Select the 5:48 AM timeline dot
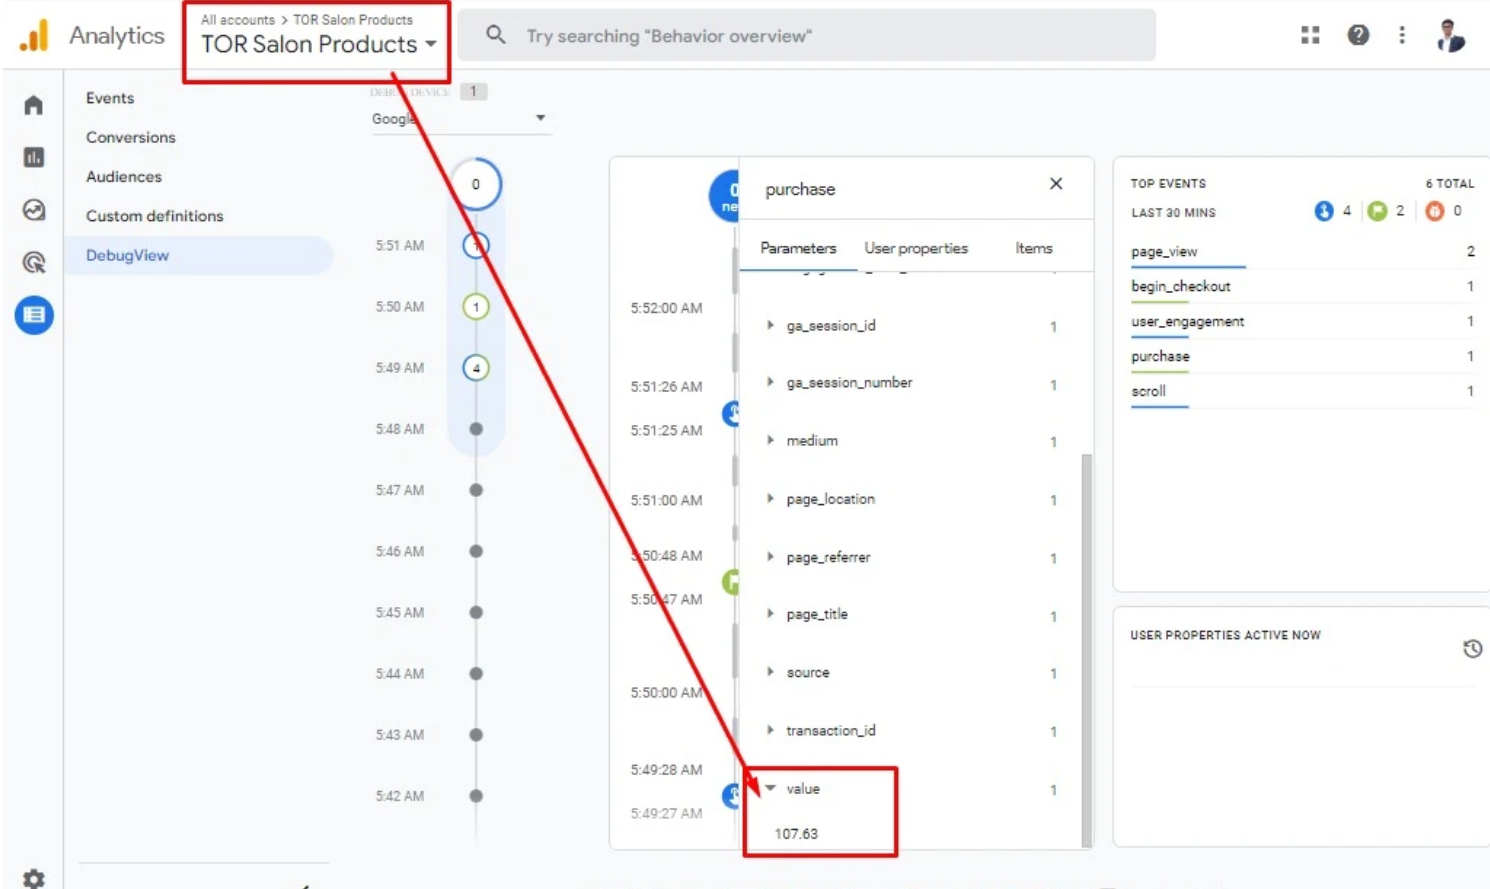1490x889 pixels. (476, 429)
